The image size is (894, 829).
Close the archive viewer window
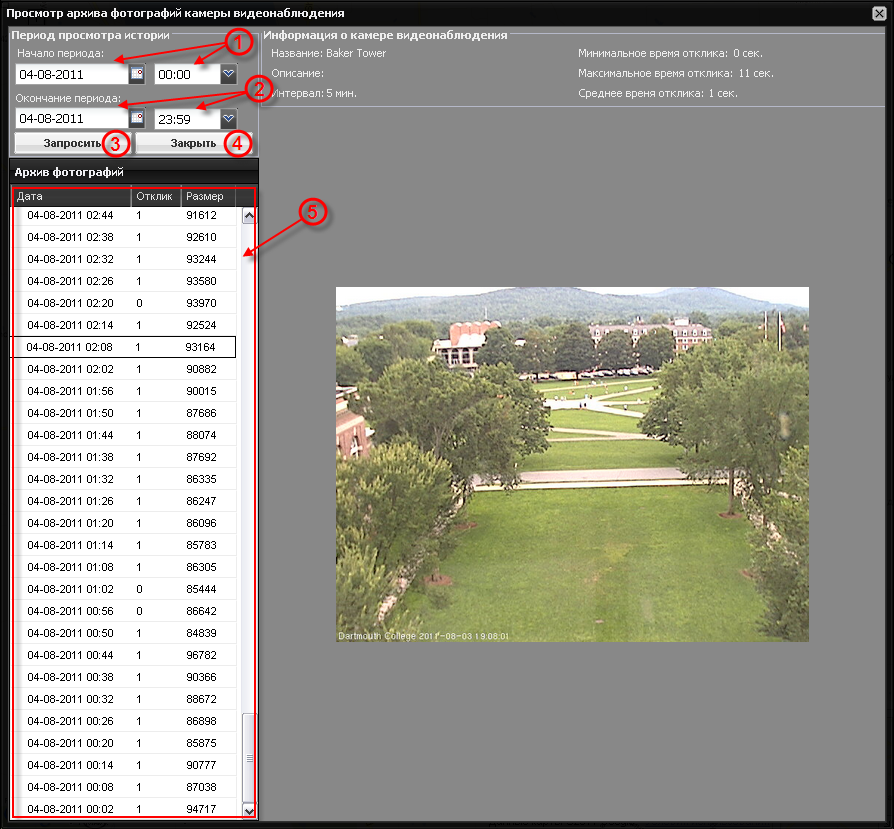click(880, 13)
